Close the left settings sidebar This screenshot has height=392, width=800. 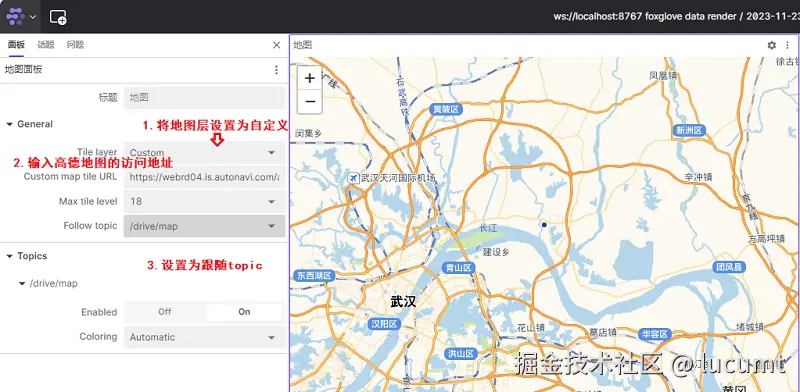click(x=277, y=45)
